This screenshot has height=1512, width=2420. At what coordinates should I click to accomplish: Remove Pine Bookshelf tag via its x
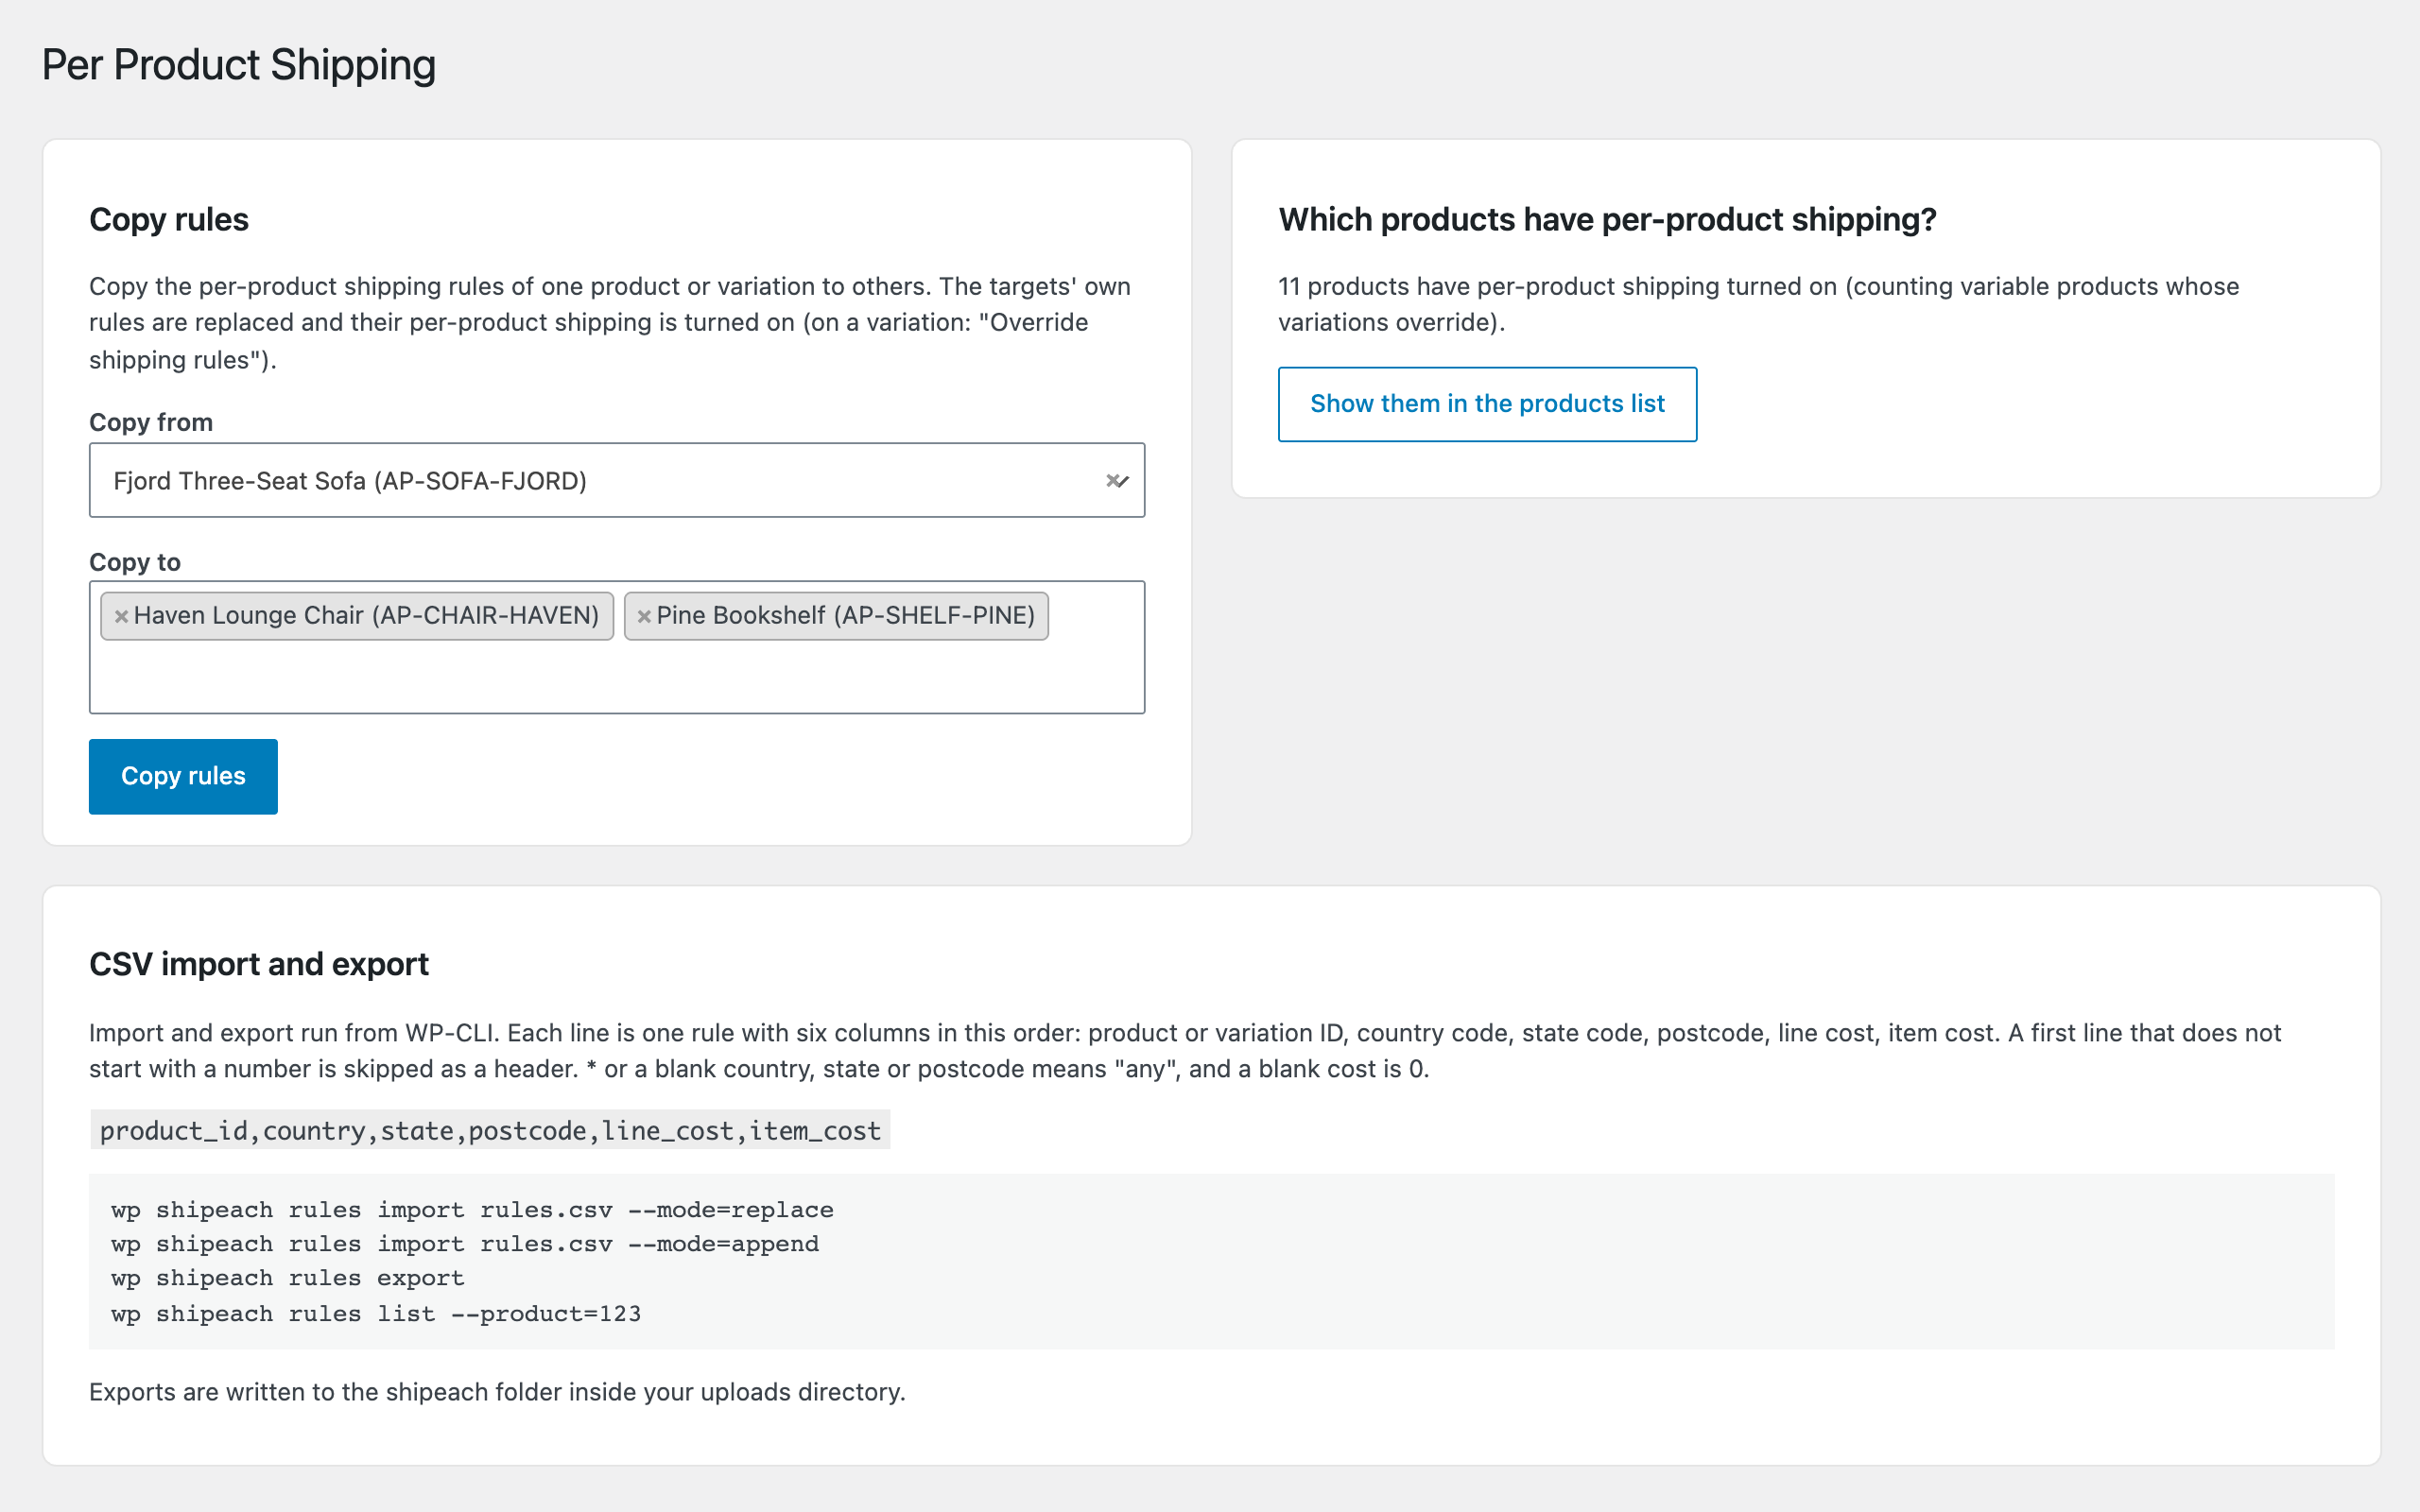[x=644, y=616]
